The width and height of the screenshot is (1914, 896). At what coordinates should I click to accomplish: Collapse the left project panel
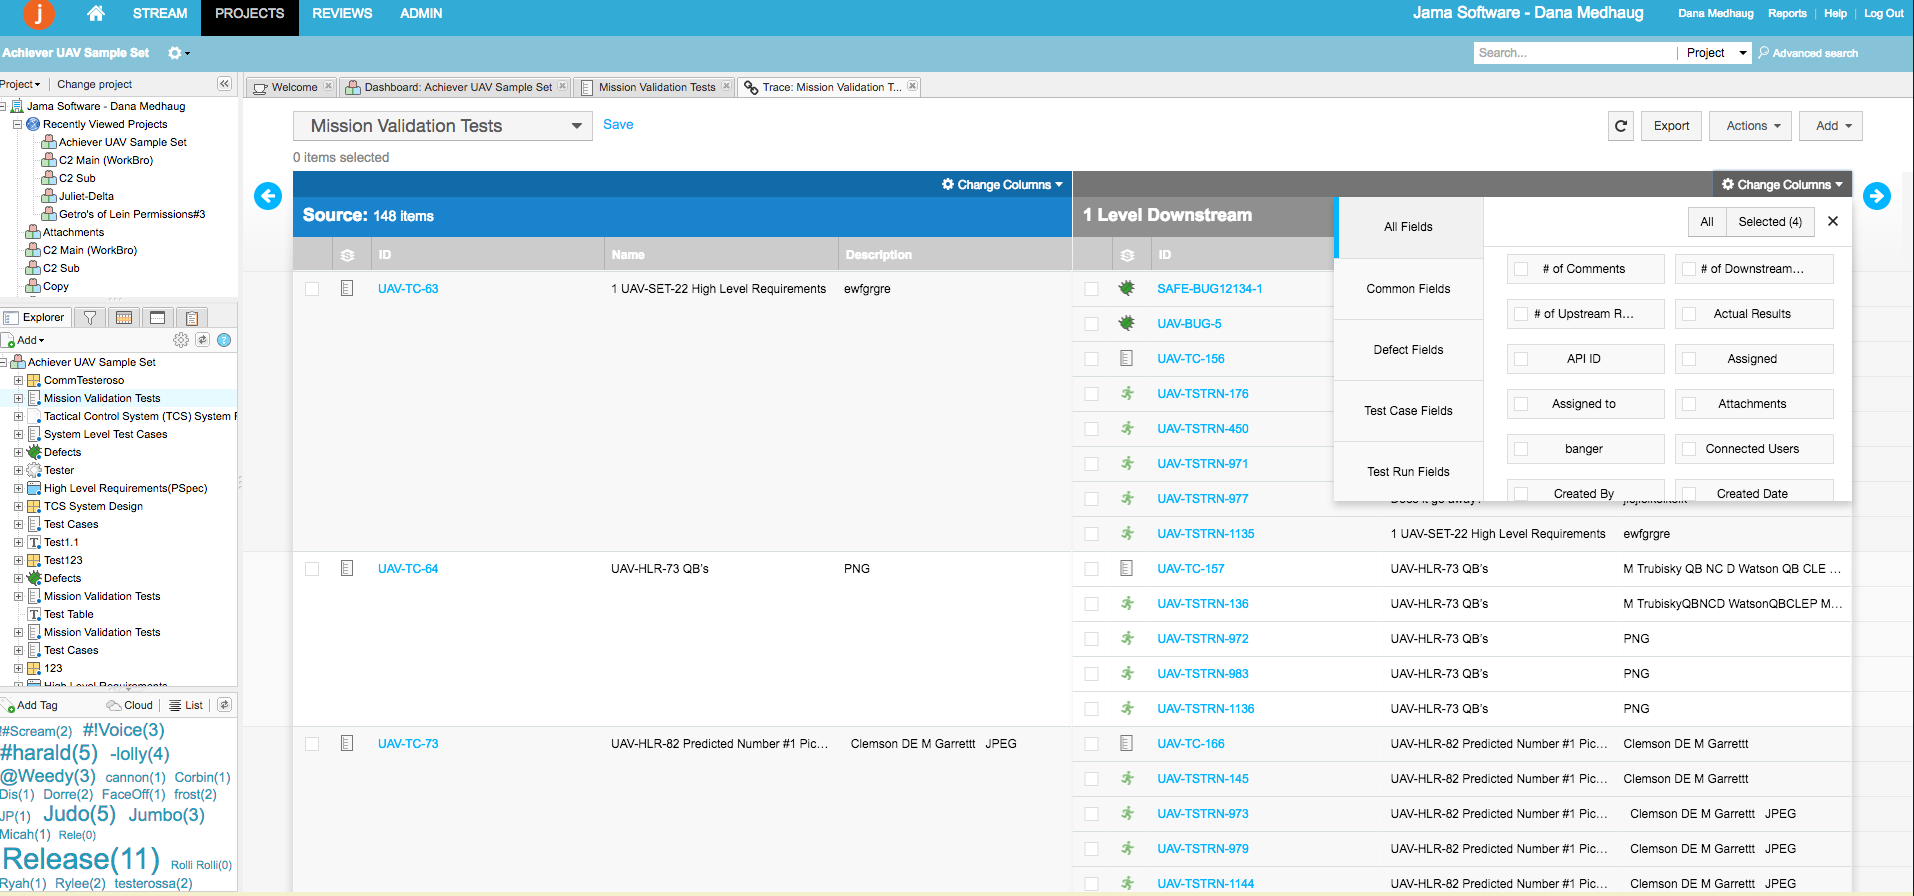tap(224, 84)
